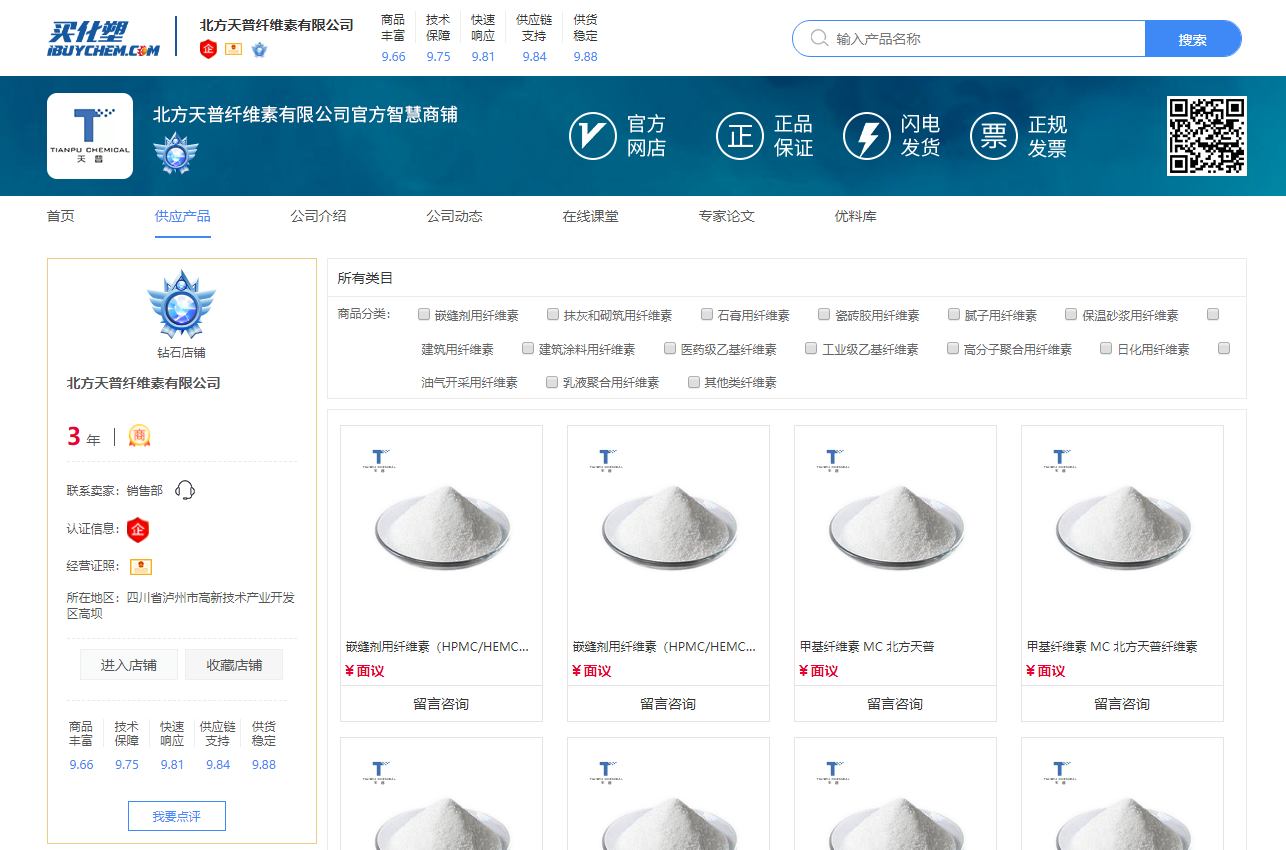Click the small diamond icon in top header
Image resolution: width=1286 pixels, height=850 pixels.
[259, 49]
